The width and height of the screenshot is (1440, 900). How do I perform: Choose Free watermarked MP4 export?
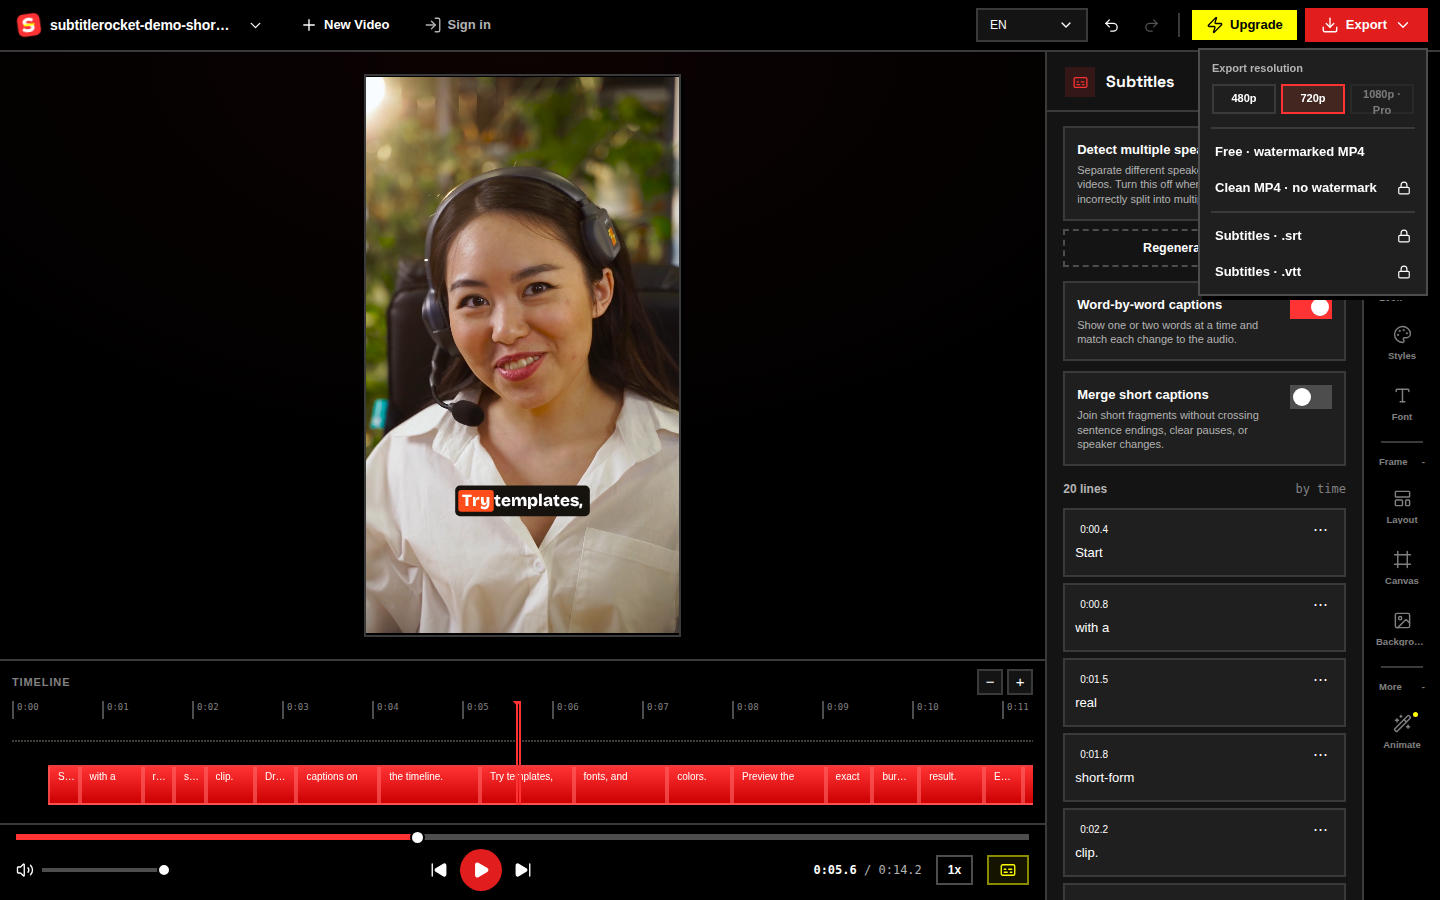[x=1312, y=152]
